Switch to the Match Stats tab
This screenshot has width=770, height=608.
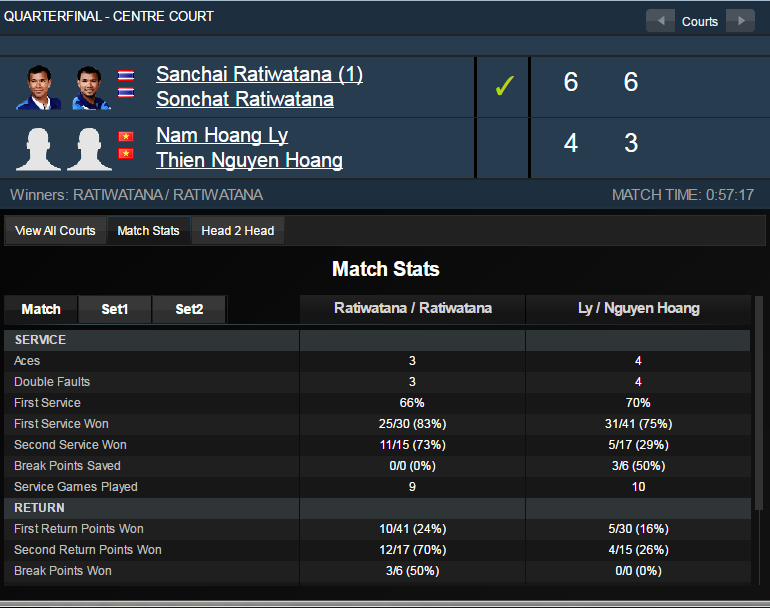pyautogui.click(x=148, y=231)
